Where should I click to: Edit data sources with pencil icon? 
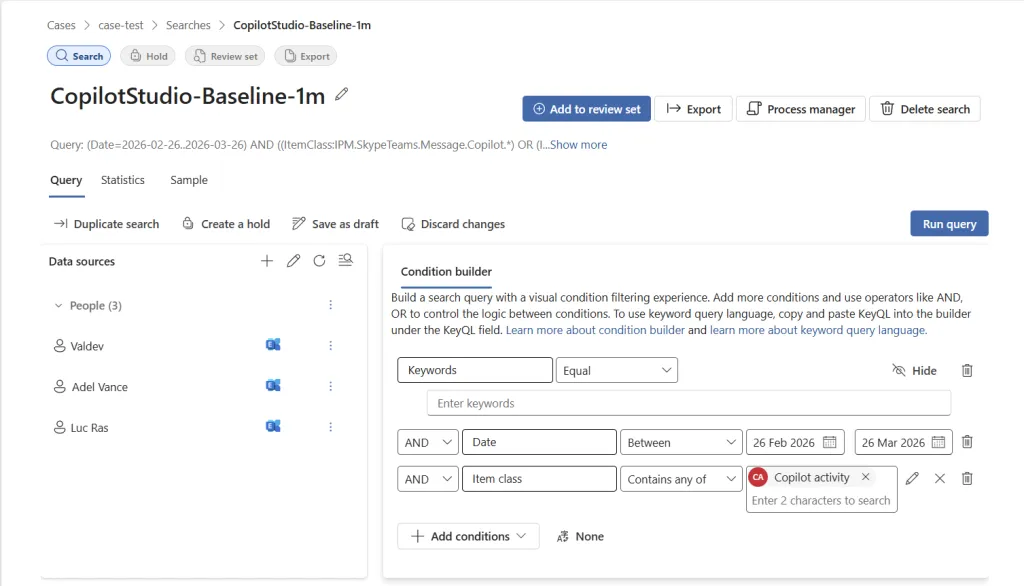pyautogui.click(x=293, y=261)
